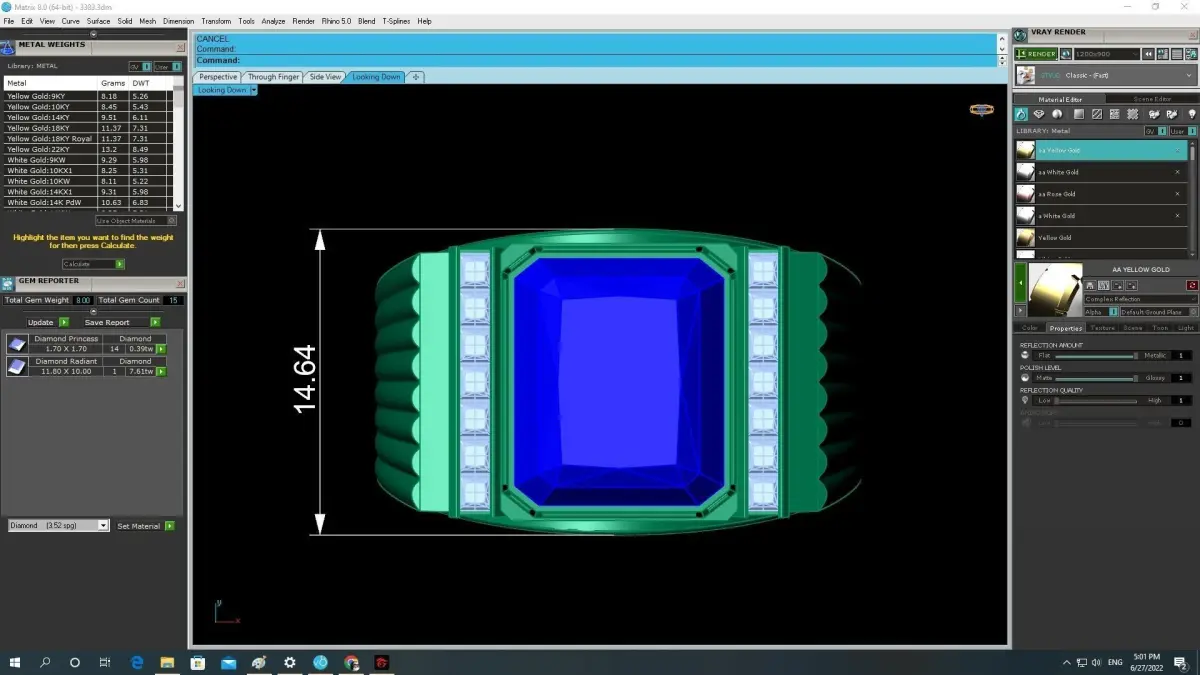Open the Looking Down viewport title dropdown
Image resolution: width=1200 pixels, height=675 pixels.
[x=254, y=90]
